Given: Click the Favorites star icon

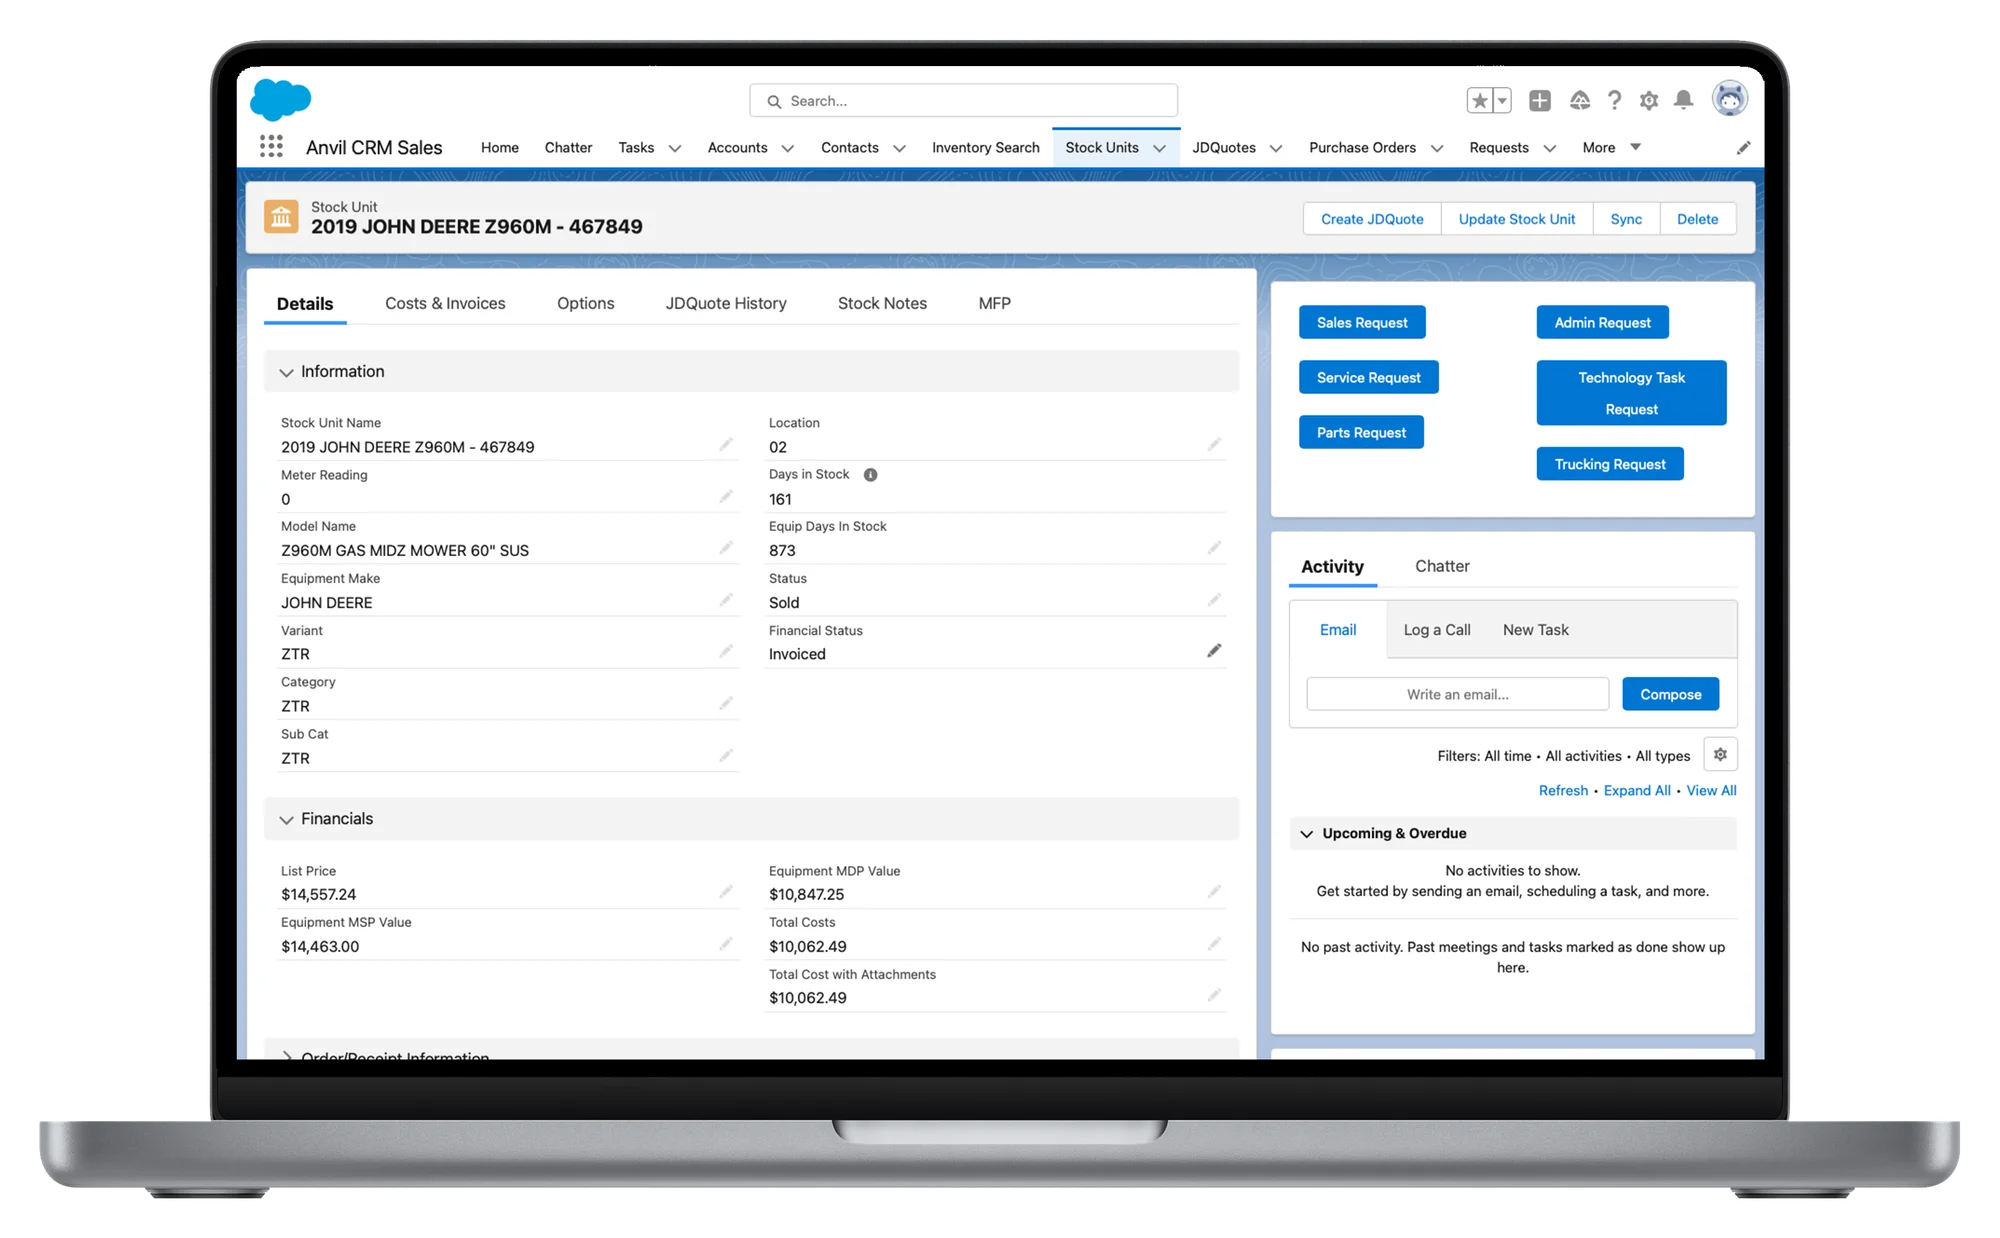Looking at the screenshot, I should point(1480,100).
